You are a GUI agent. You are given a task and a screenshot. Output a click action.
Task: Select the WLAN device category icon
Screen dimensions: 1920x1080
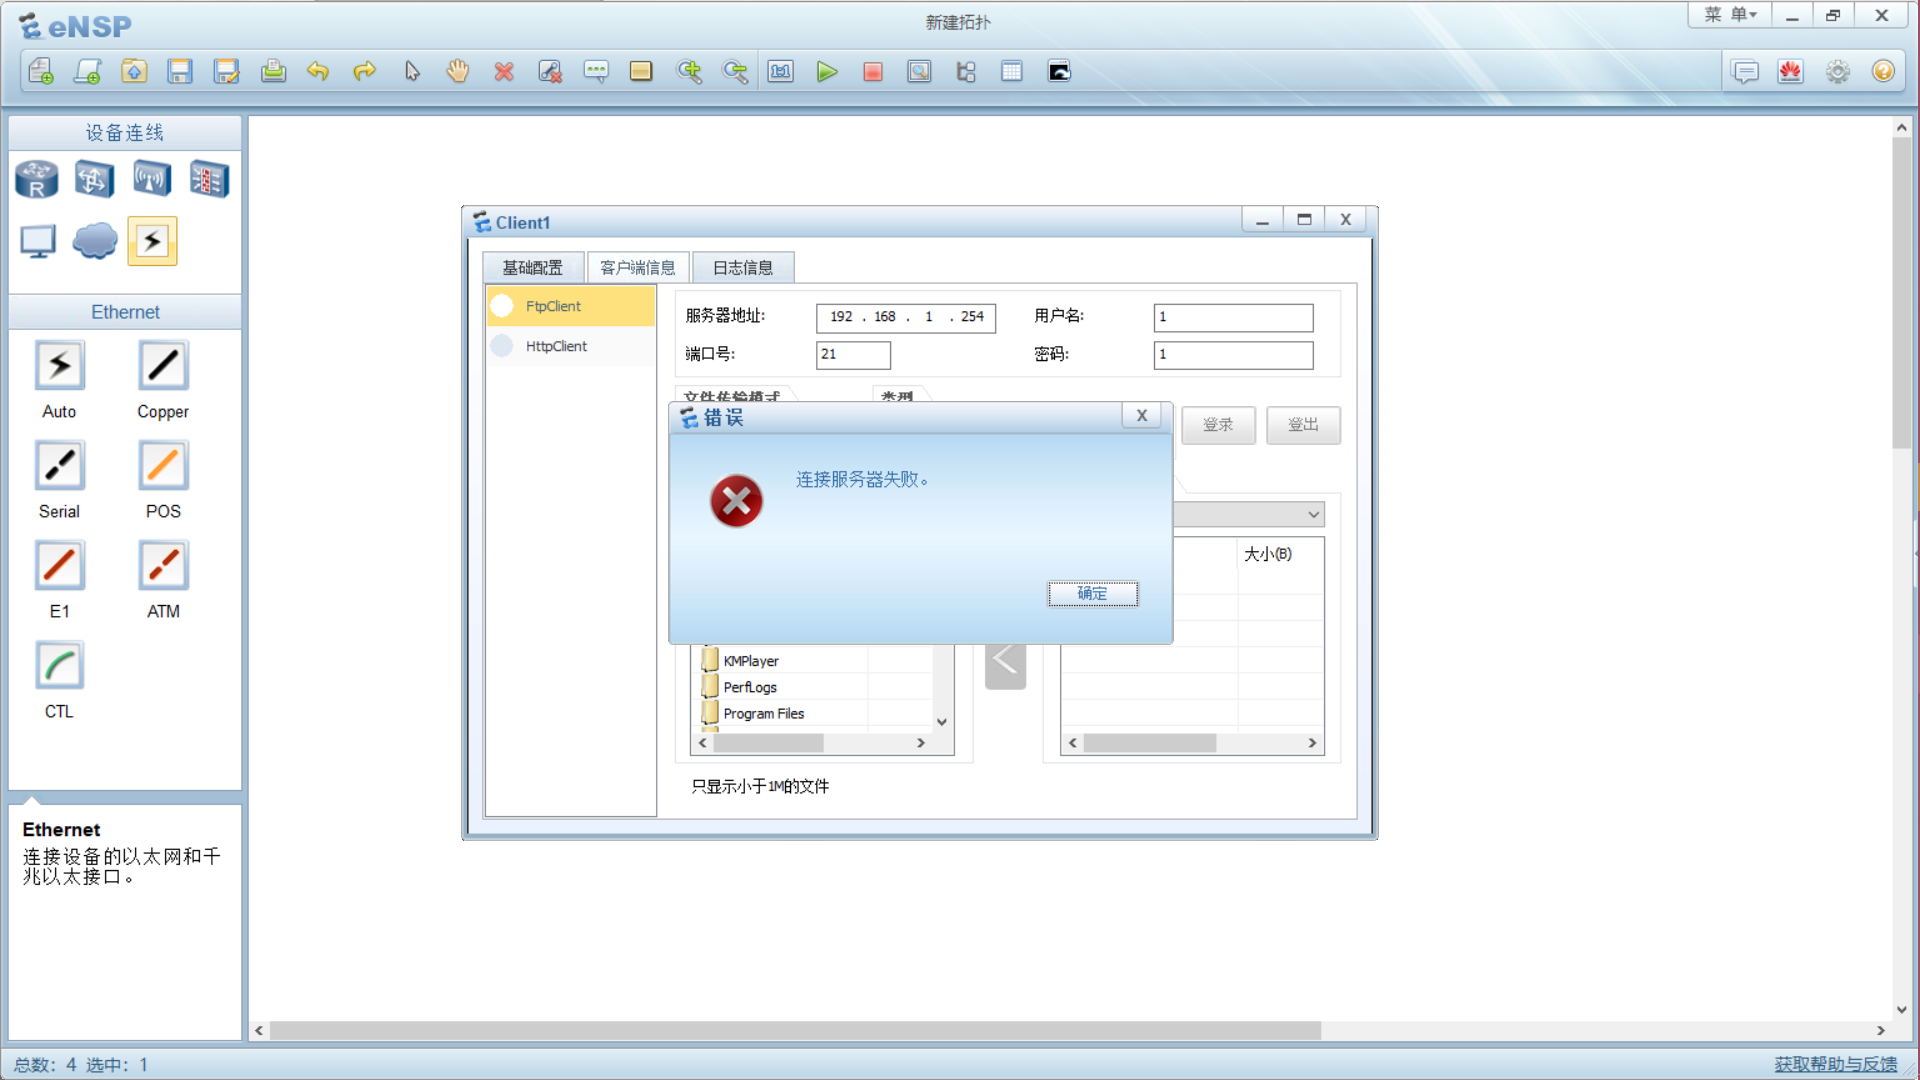152,180
